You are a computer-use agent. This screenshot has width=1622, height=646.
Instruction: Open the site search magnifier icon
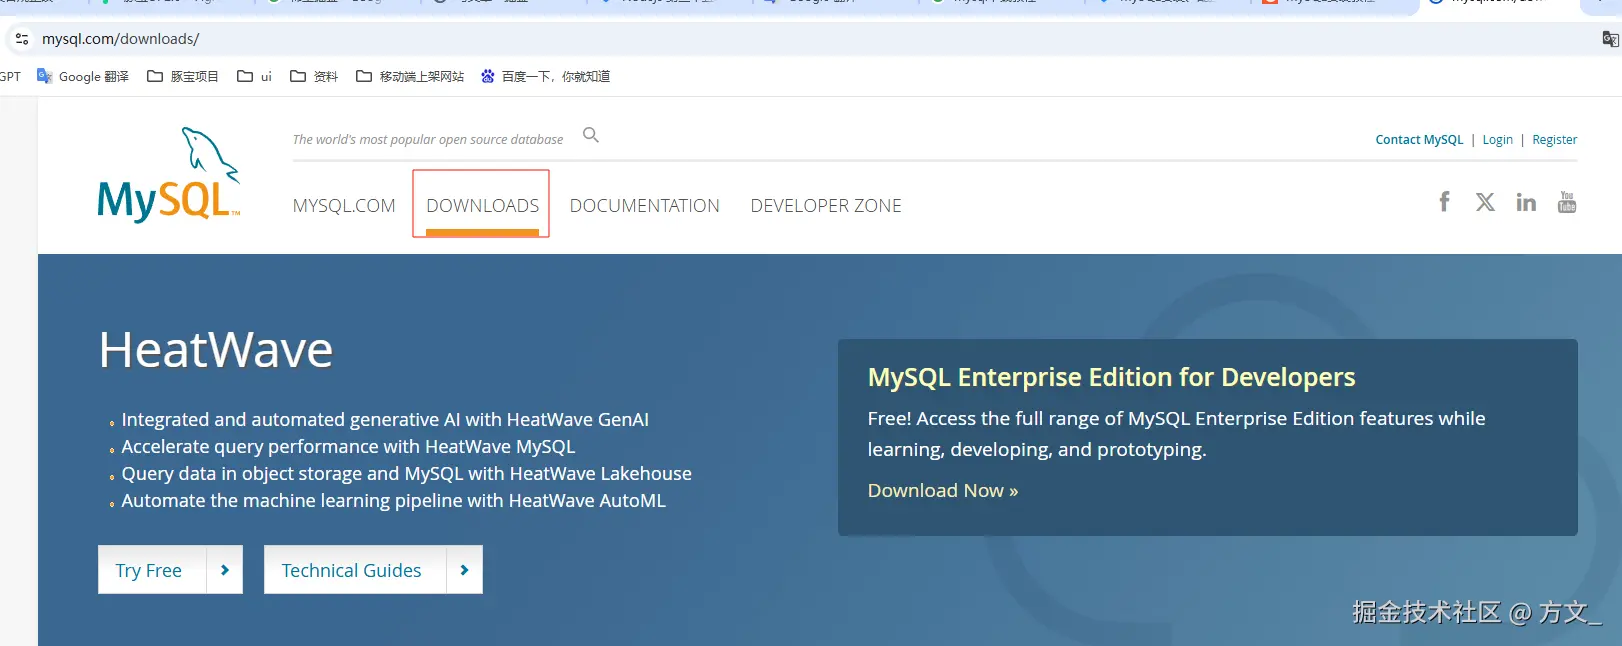tap(591, 135)
